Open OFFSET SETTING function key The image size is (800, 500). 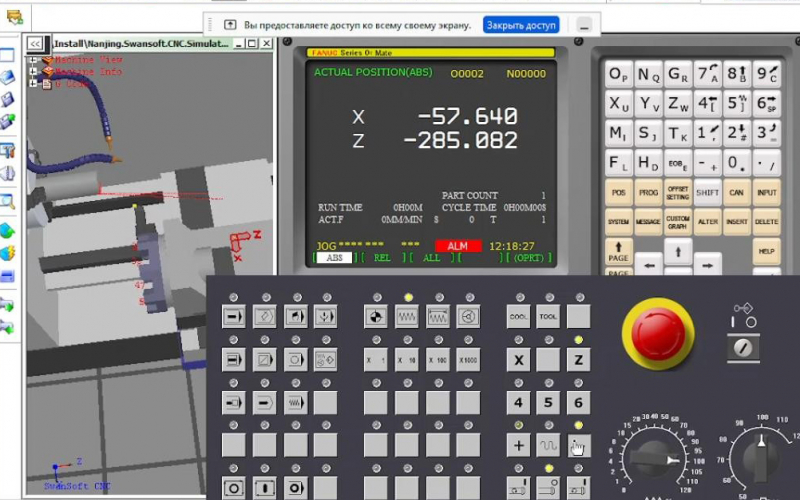pyautogui.click(x=678, y=192)
